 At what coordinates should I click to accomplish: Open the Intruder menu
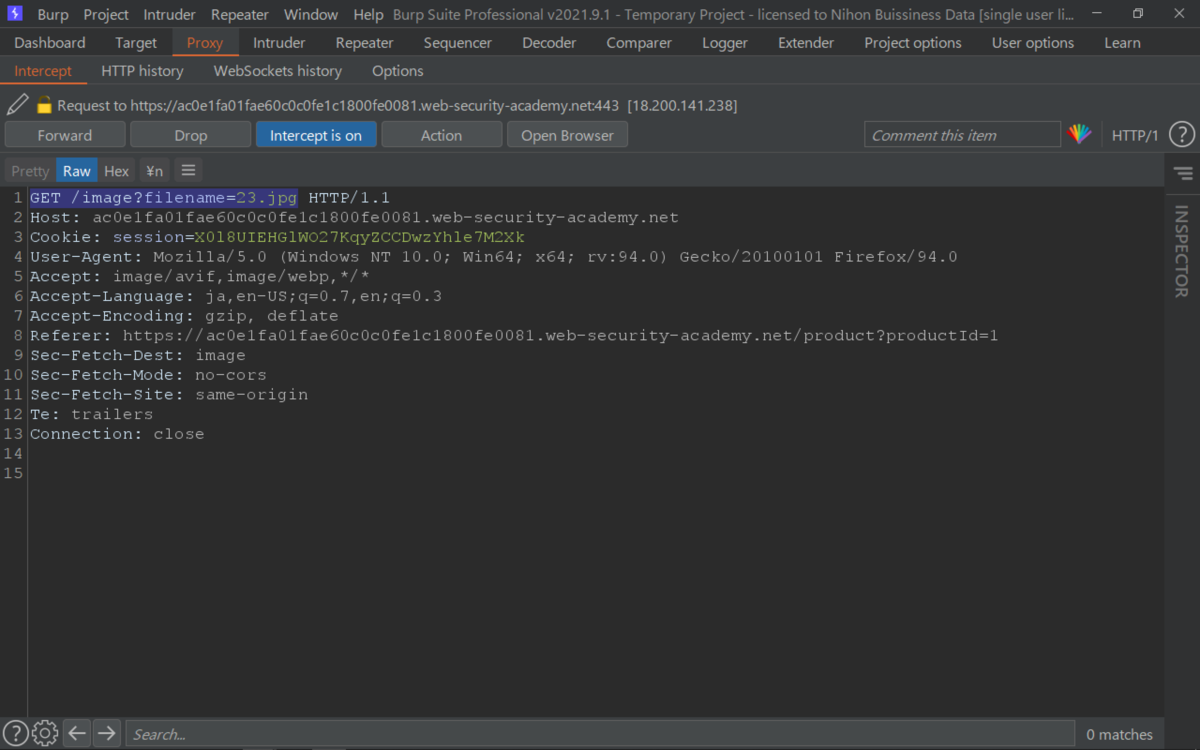[x=170, y=15]
